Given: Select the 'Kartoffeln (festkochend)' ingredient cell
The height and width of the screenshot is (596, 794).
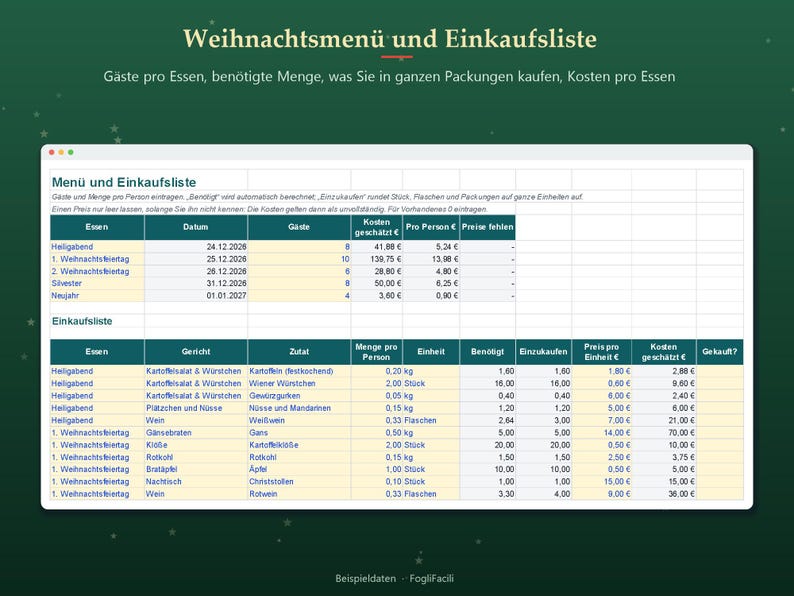Looking at the screenshot, I should click(x=299, y=371).
